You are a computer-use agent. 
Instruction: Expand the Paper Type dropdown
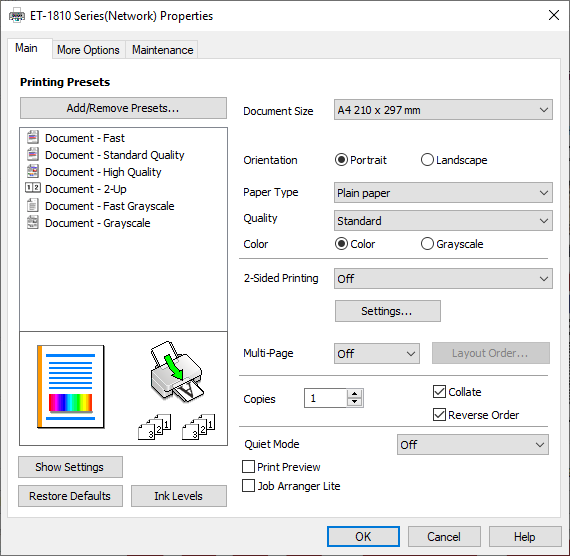click(443, 193)
